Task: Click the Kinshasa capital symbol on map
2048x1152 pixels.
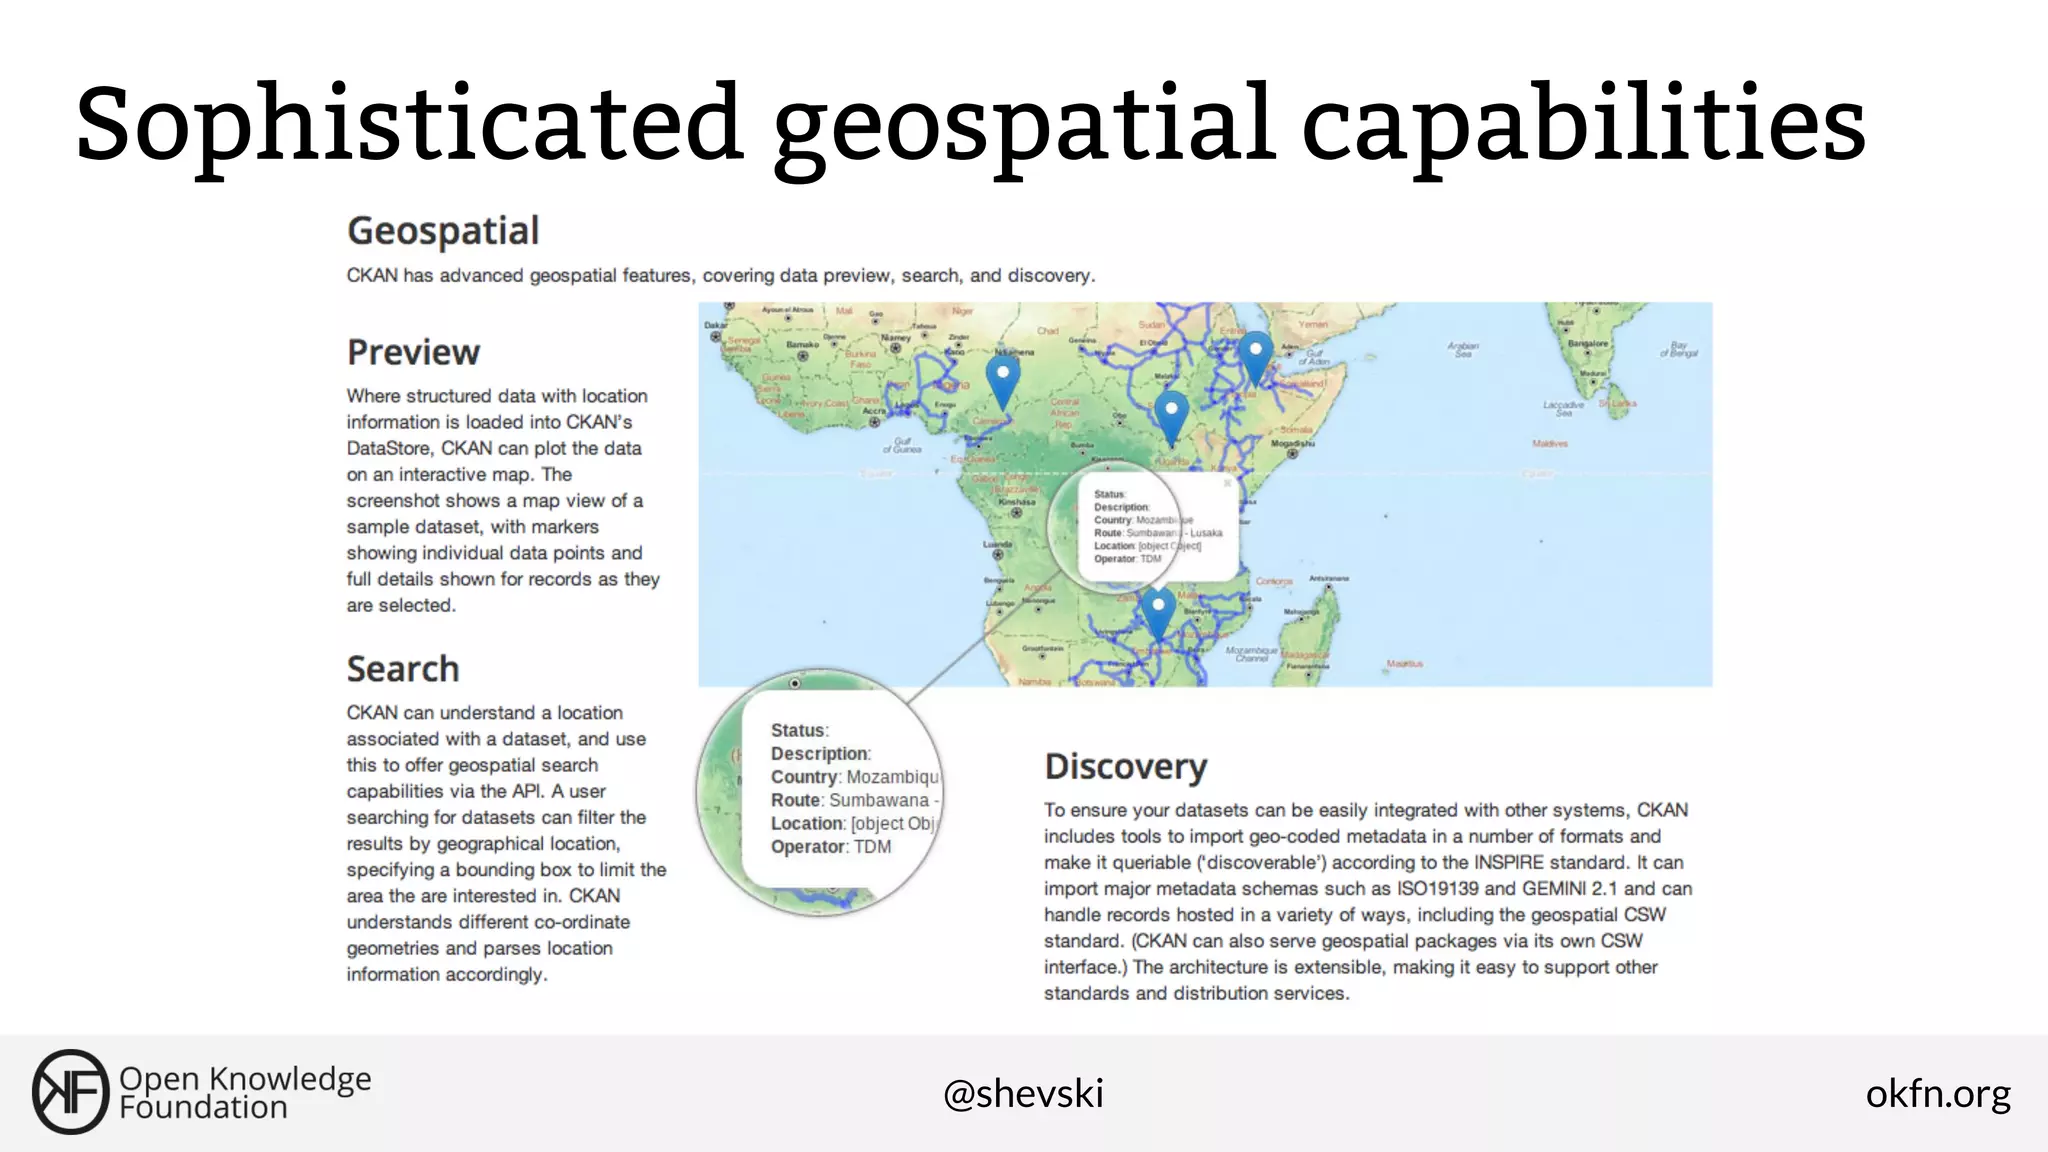Action: coord(1016,512)
